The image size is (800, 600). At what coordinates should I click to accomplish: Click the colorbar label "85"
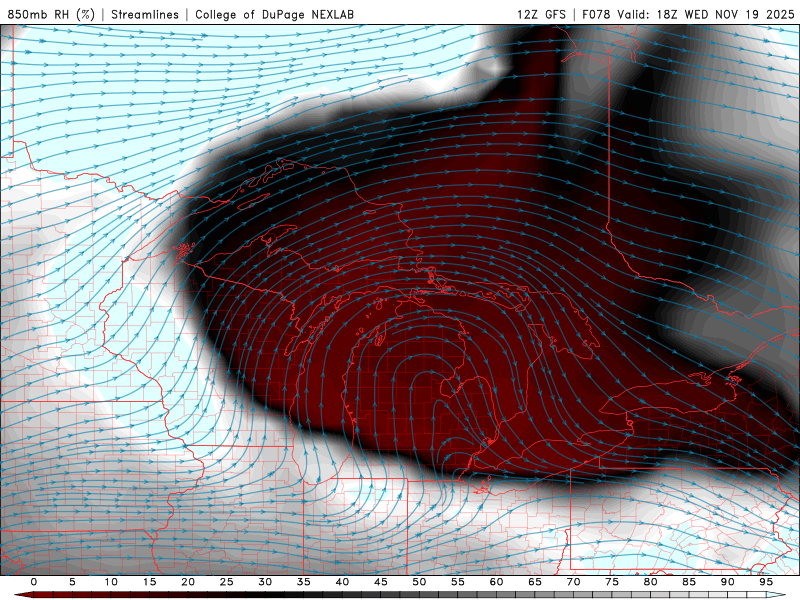689,582
